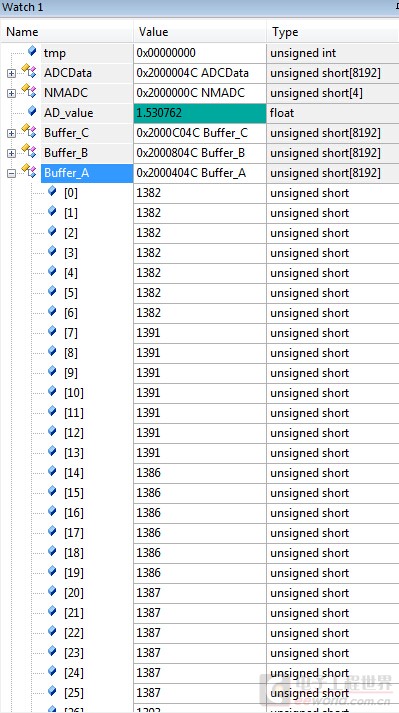Select the highlighted AD_value value 1.530762
The image size is (399, 713).
200,113
